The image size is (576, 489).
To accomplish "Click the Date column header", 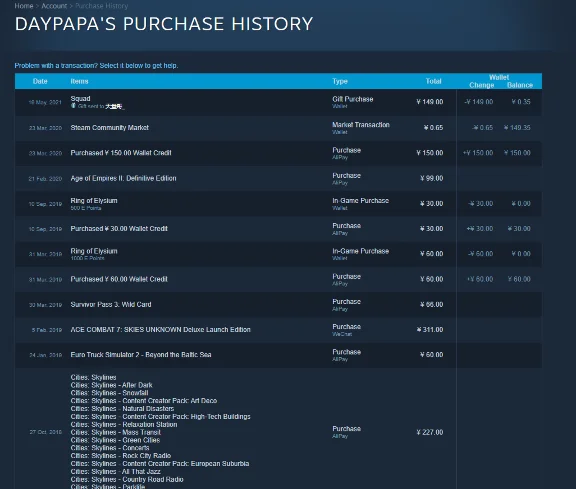I will pos(40,81).
